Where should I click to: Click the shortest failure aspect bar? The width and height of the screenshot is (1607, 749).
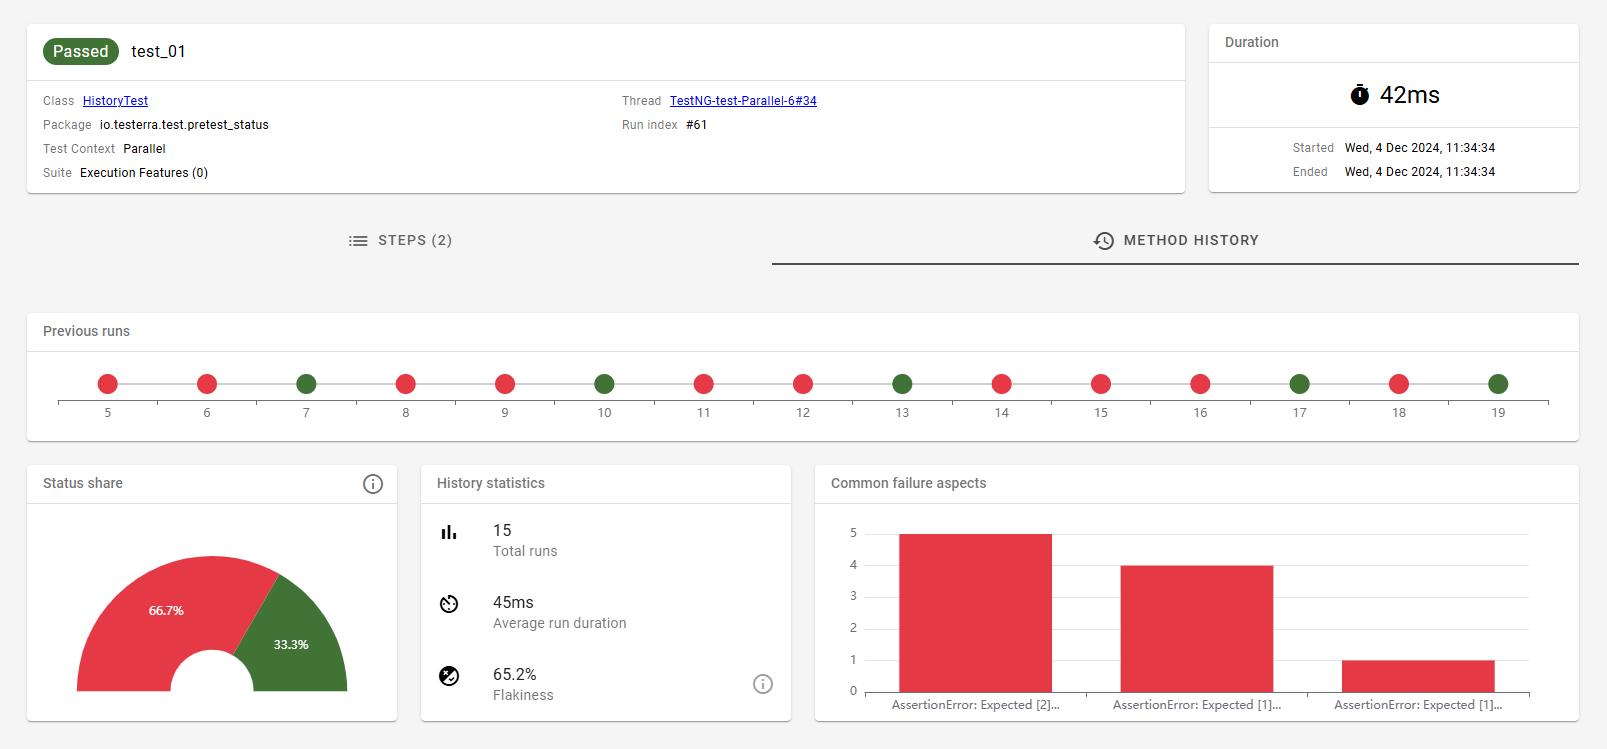tap(1418, 676)
